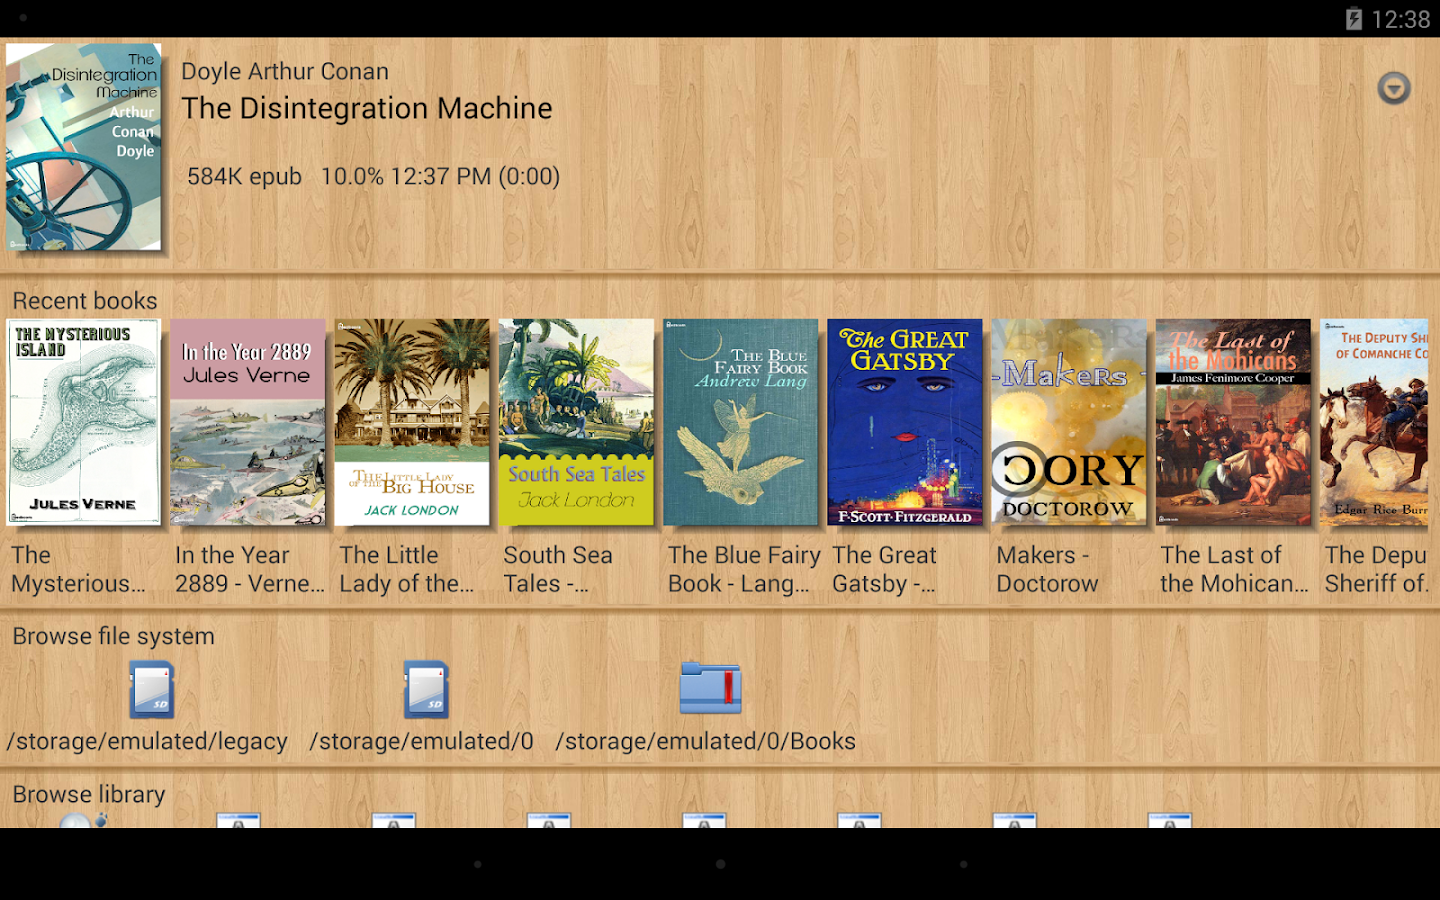The height and width of the screenshot is (900, 1440).
Task: Tap the Android back navigation dot
Action: click(478, 864)
